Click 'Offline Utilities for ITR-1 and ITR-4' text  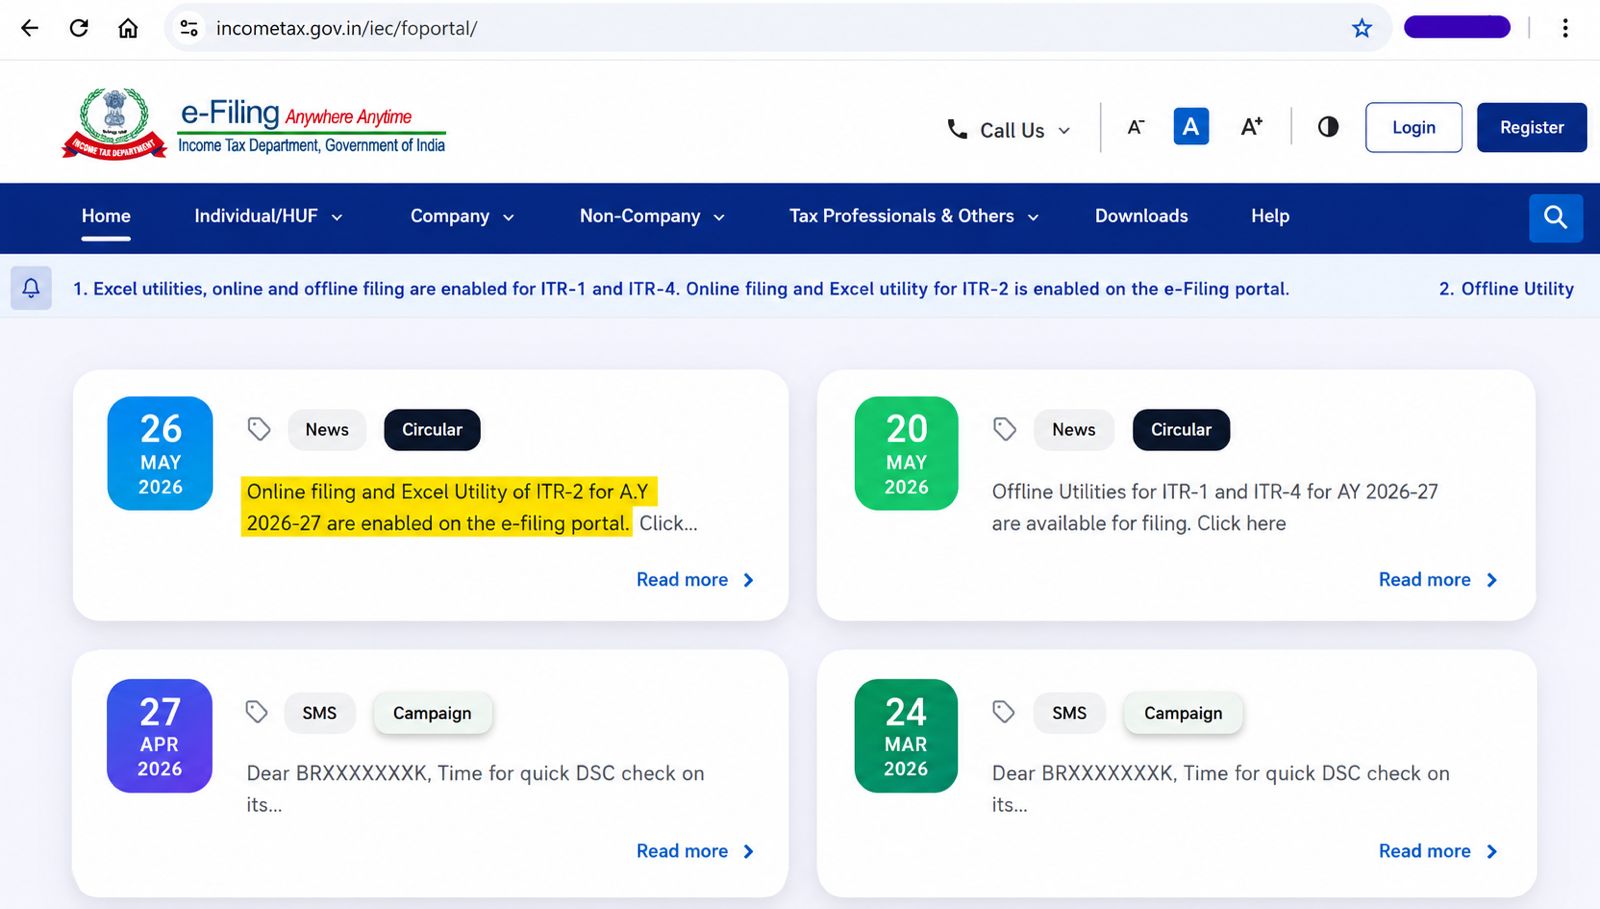[1215, 507]
